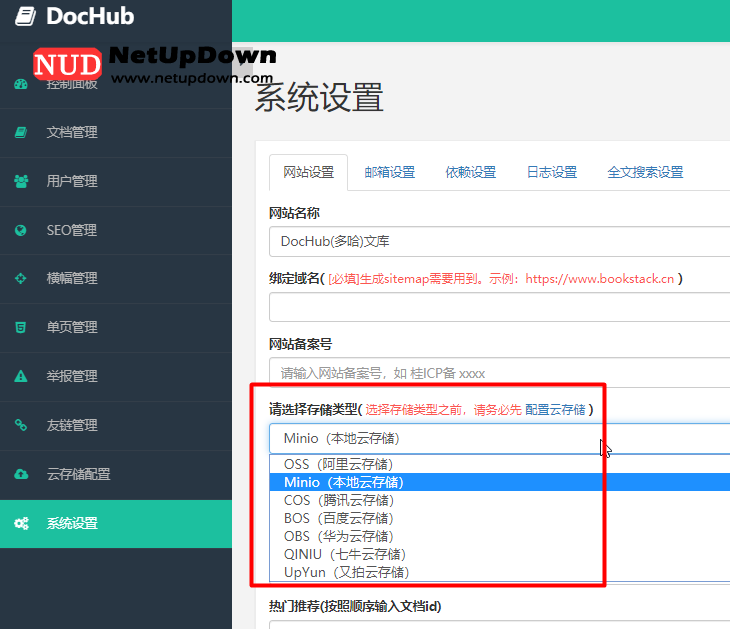
Task: Switch to the 全文搜索设置 tab
Action: coord(645,172)
